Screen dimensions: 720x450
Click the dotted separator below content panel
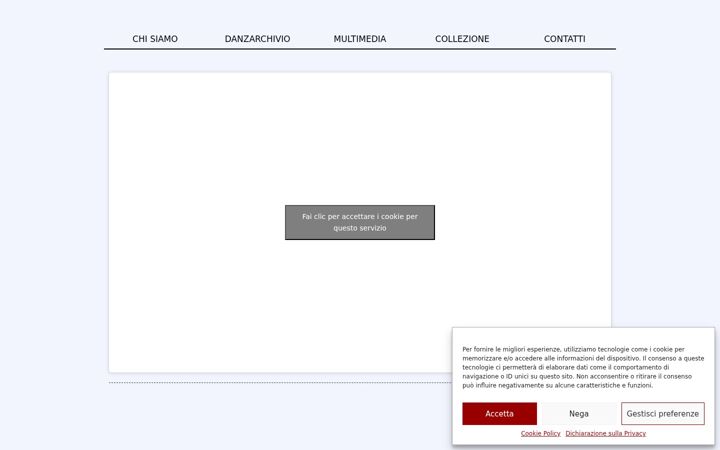[x=280, y=382]
